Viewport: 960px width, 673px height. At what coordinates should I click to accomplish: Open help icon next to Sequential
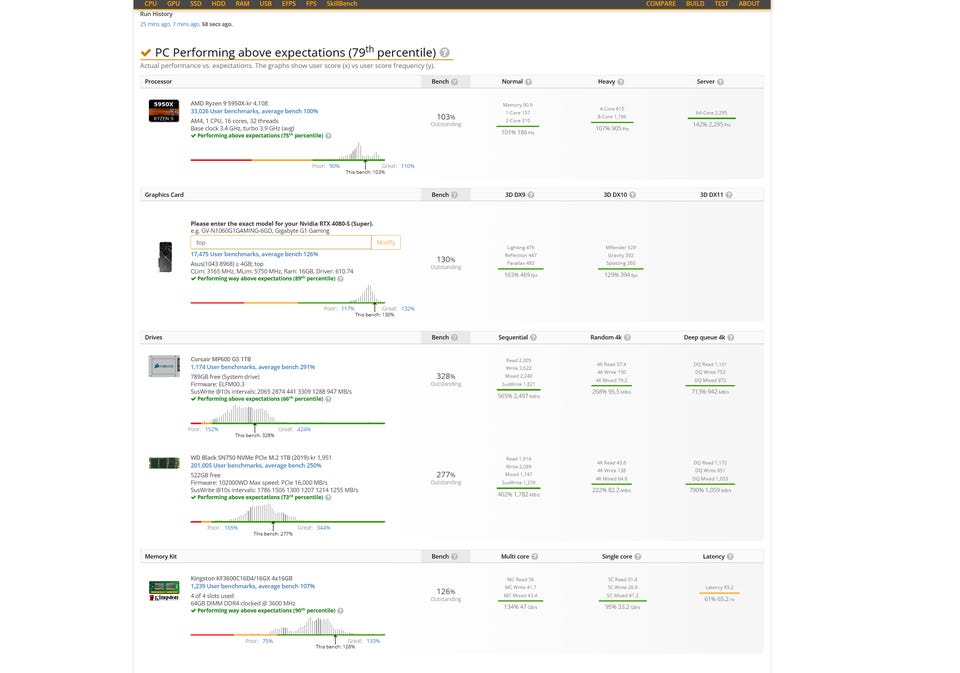(x=533, y=337)
